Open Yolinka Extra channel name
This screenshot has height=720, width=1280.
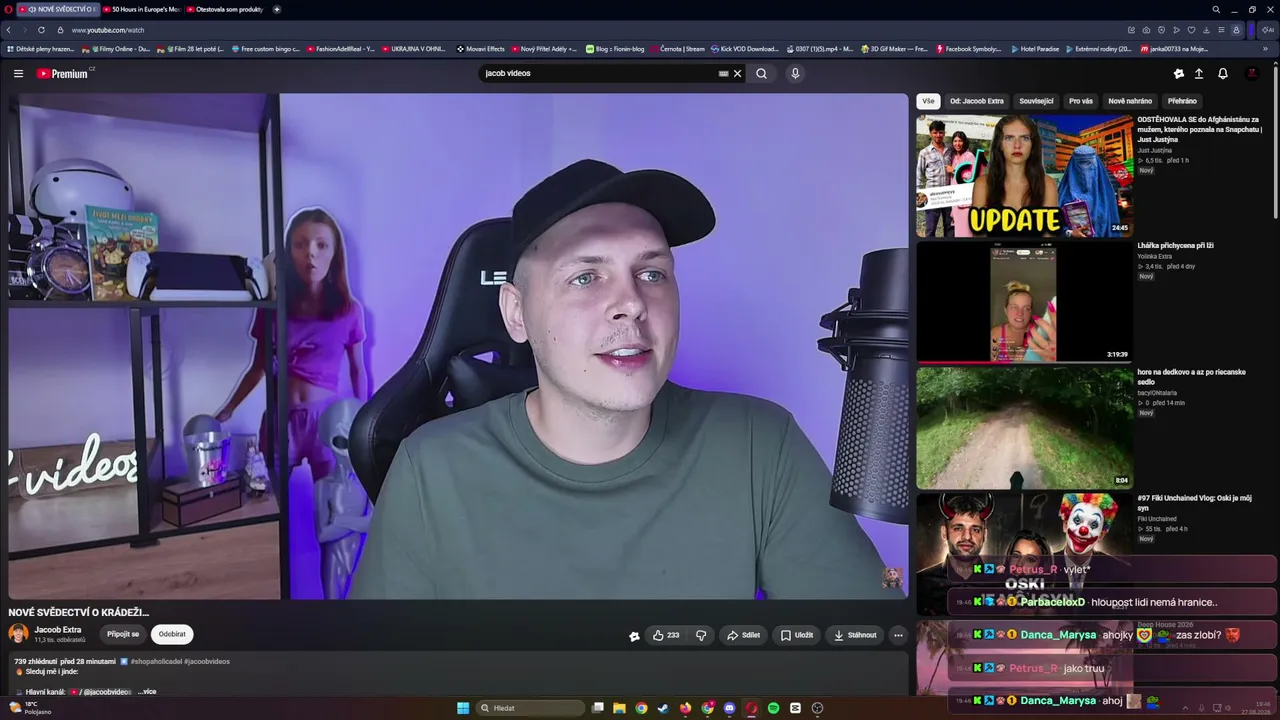pos(1154,257)
